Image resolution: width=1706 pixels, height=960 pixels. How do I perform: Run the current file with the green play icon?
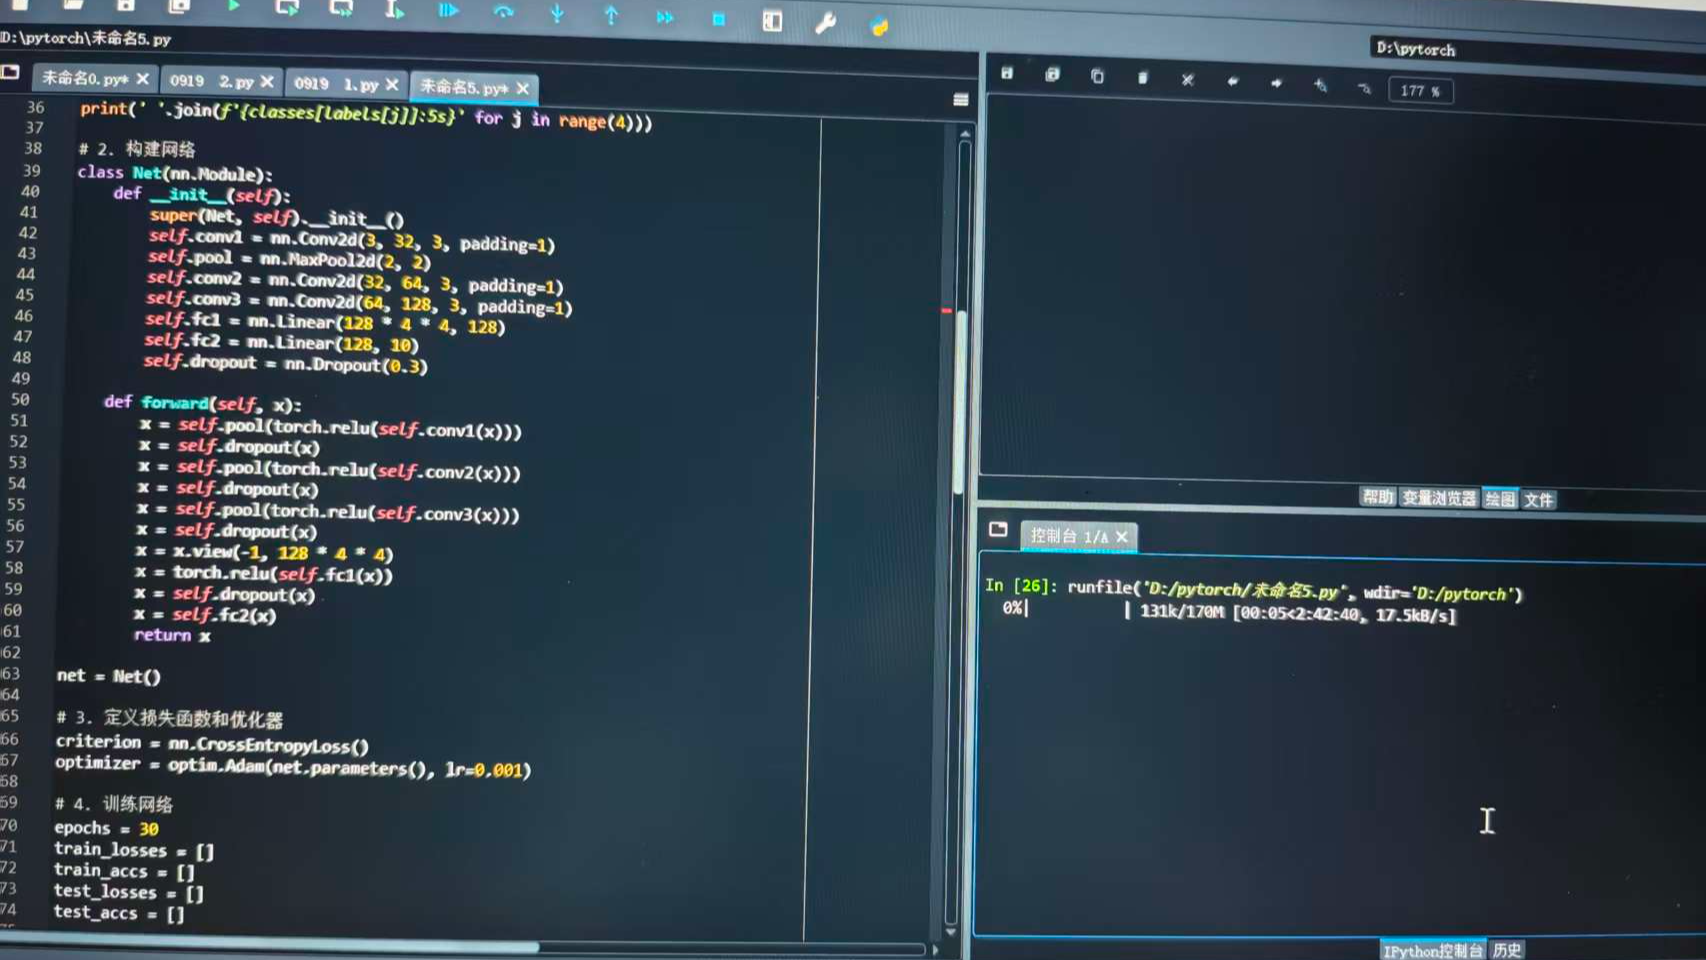coord(233,7)
